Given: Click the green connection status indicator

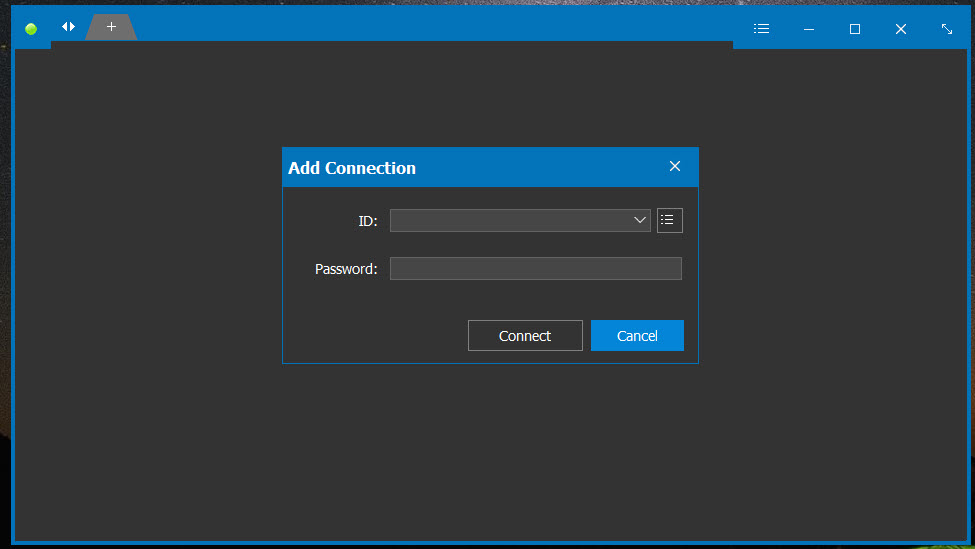Looking at the screenshot, I should tap(31, 29).
